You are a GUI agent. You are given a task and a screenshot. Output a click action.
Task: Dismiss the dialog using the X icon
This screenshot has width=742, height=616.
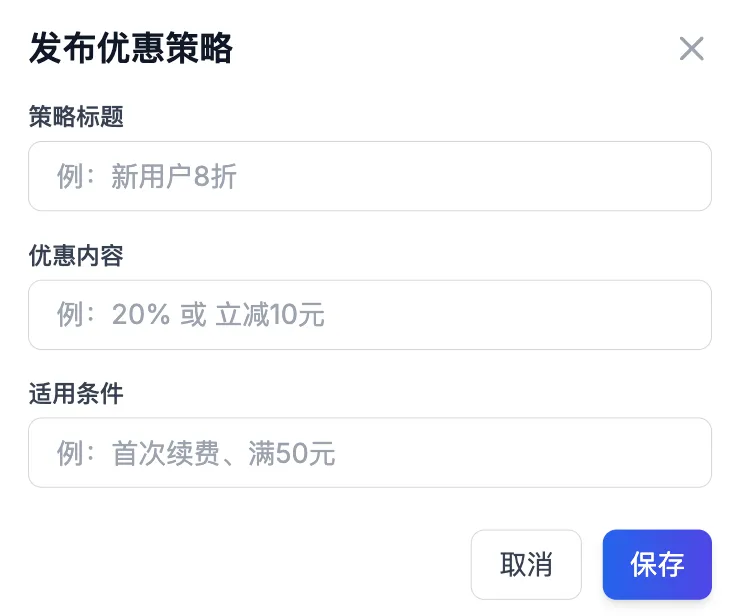691,49
